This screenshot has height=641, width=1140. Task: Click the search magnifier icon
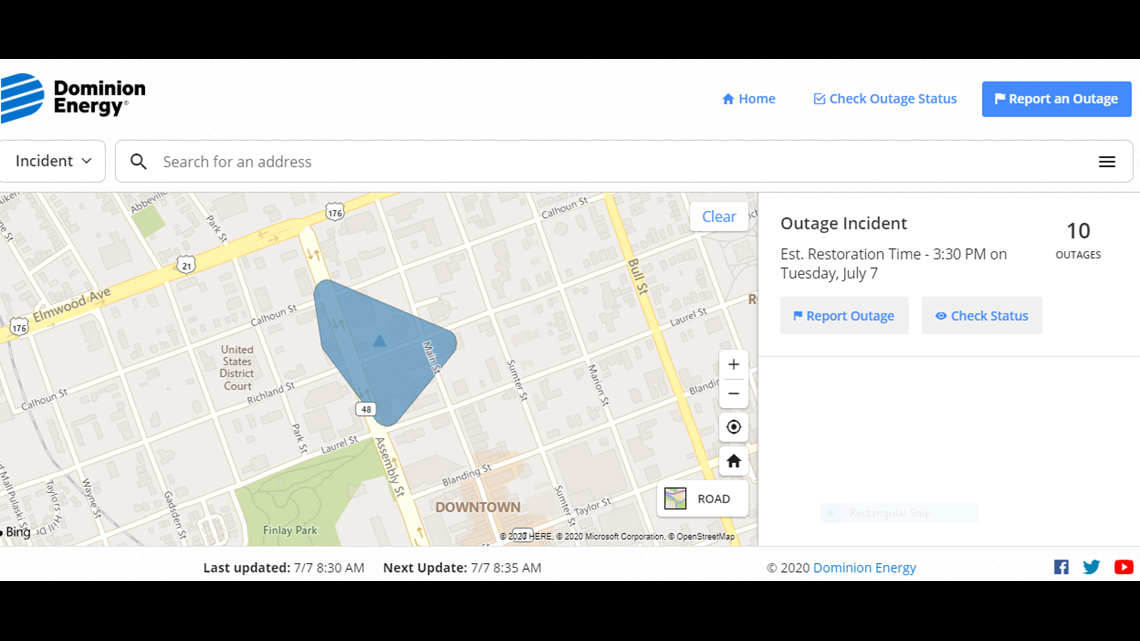(x=138, y=161)
